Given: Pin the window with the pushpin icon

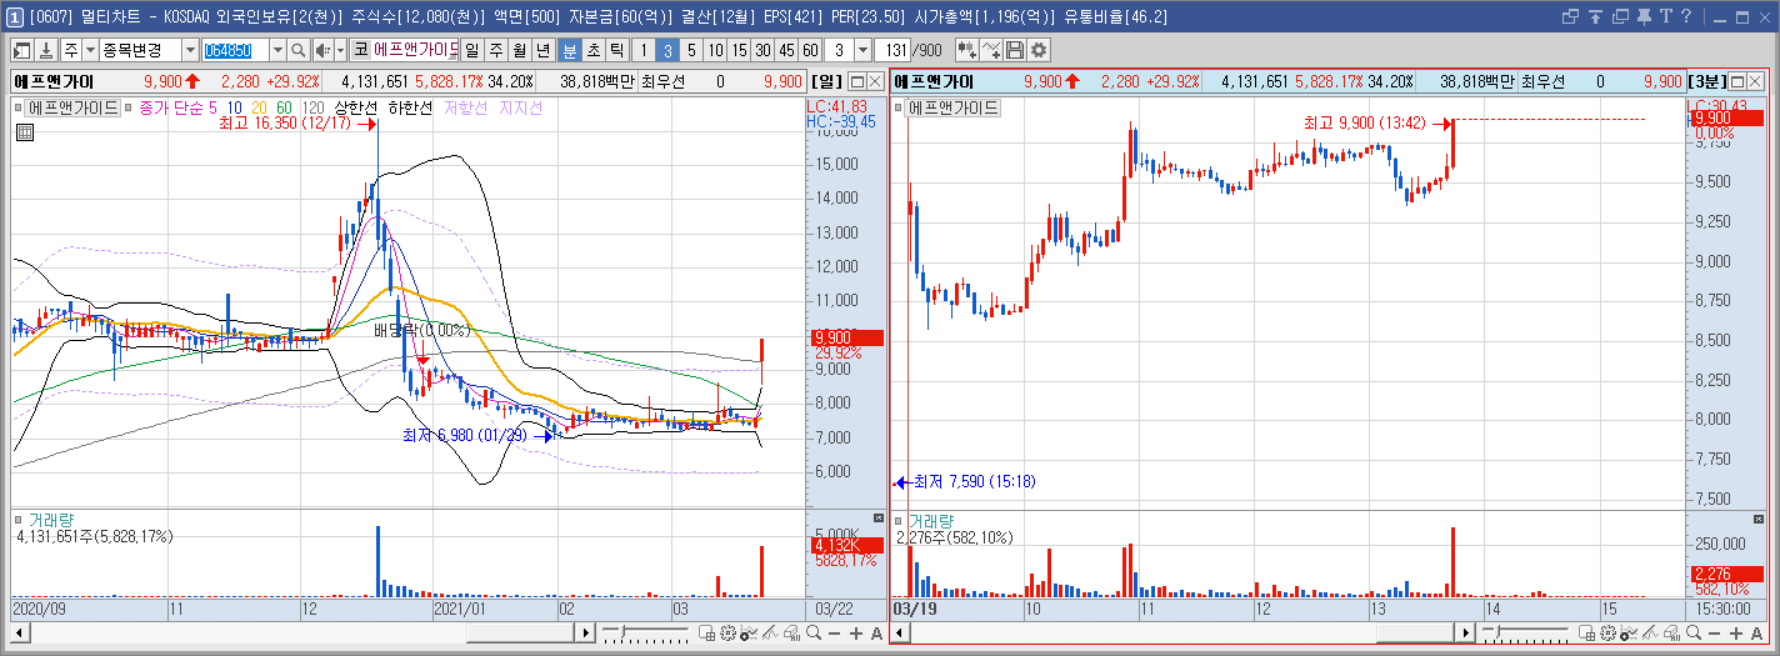Looking at the screenshot, I should pyautogui.click(x=1644, y=16).
